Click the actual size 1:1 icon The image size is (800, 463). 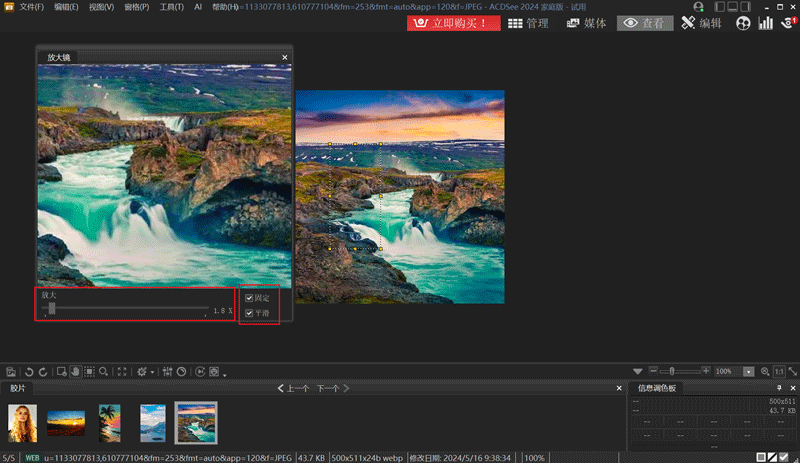[781, 371]
